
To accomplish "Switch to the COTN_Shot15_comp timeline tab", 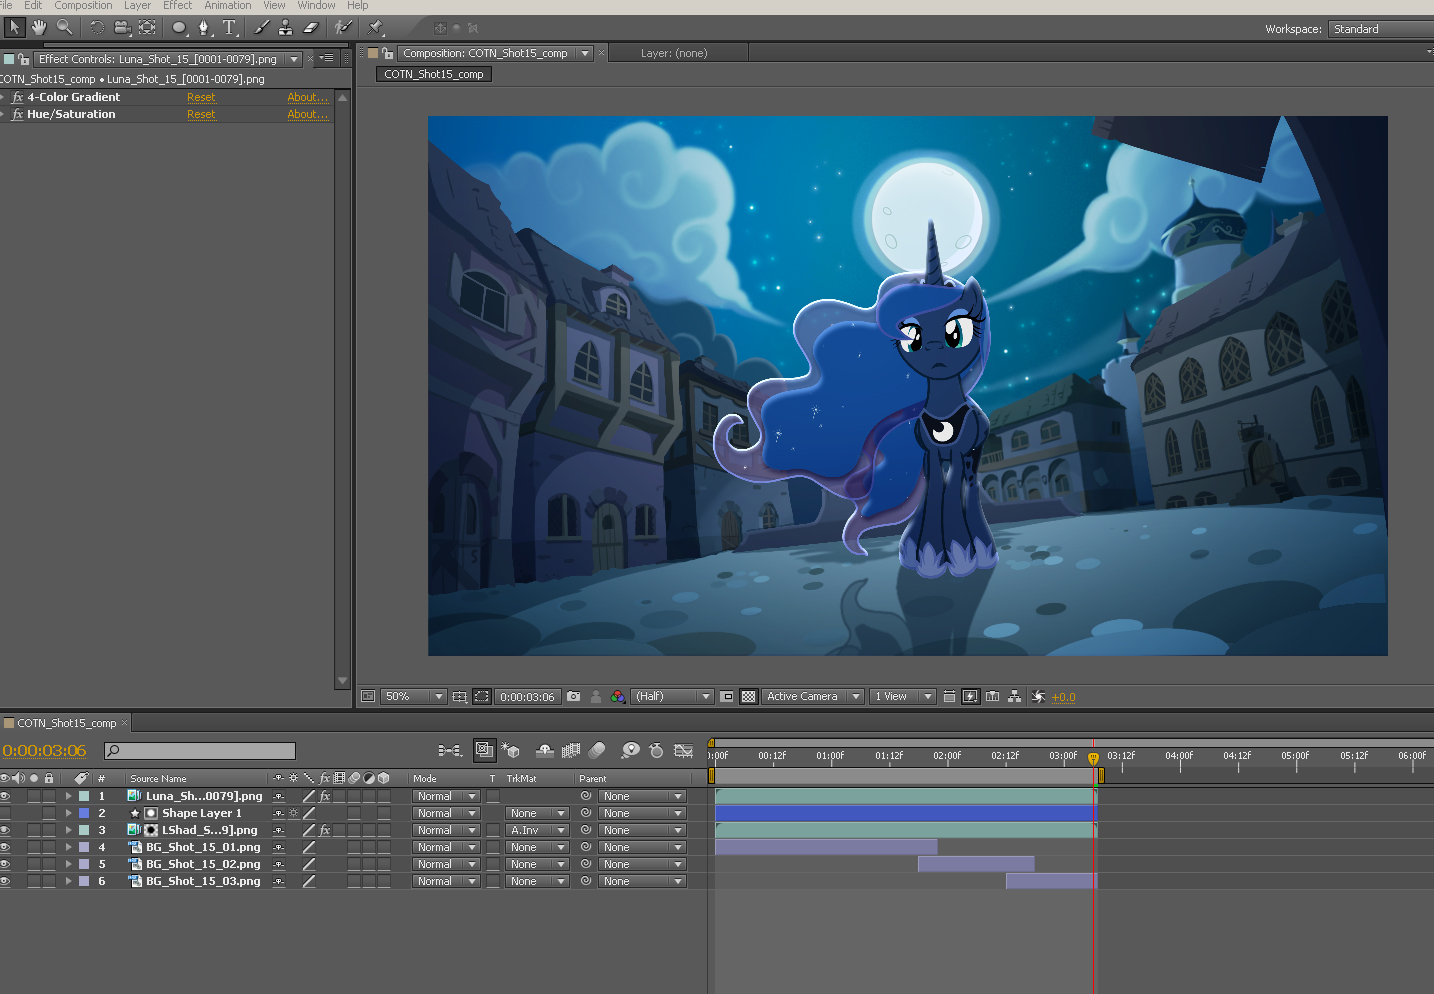I will pyautogui.click(x=66, y=723).
